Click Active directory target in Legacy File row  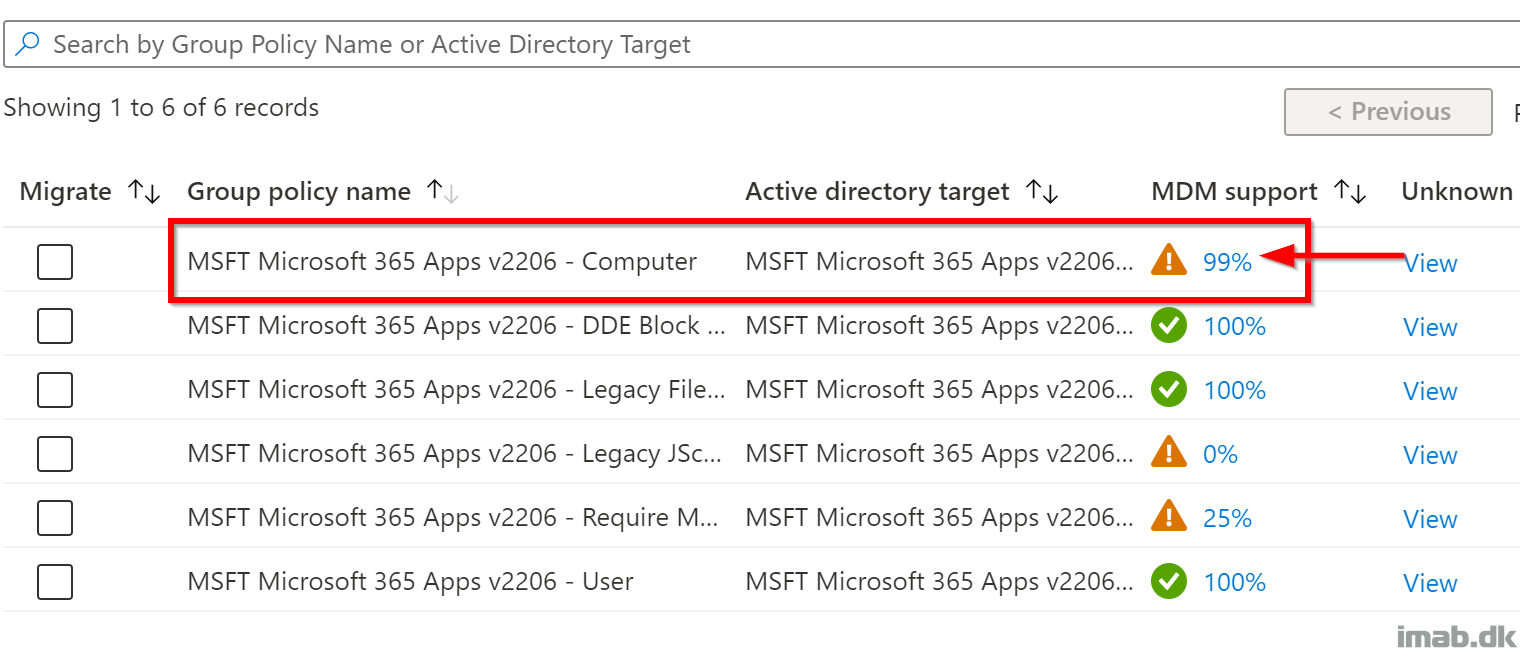940,390
